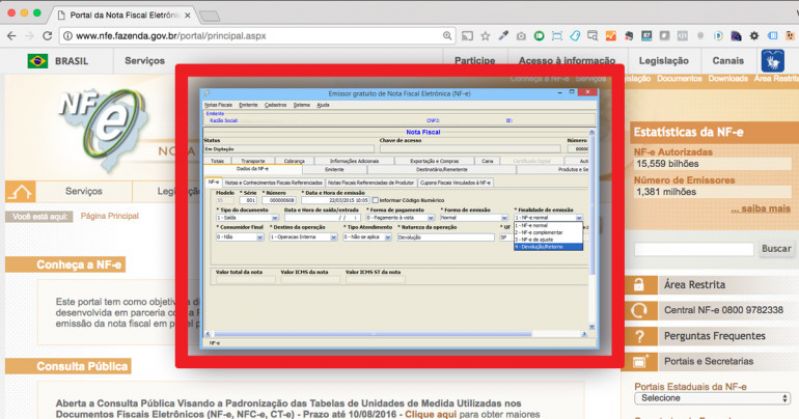Viewport: 799px width, 419px height.
Task: Click the icon beside Portais e Secretarias
Action: 639,361
